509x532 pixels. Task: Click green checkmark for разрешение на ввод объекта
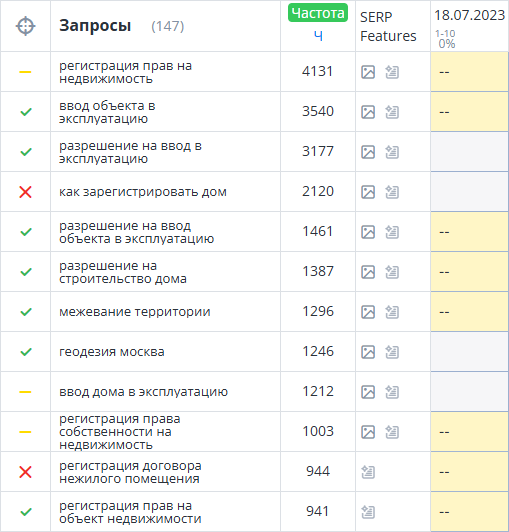point(26,232)
